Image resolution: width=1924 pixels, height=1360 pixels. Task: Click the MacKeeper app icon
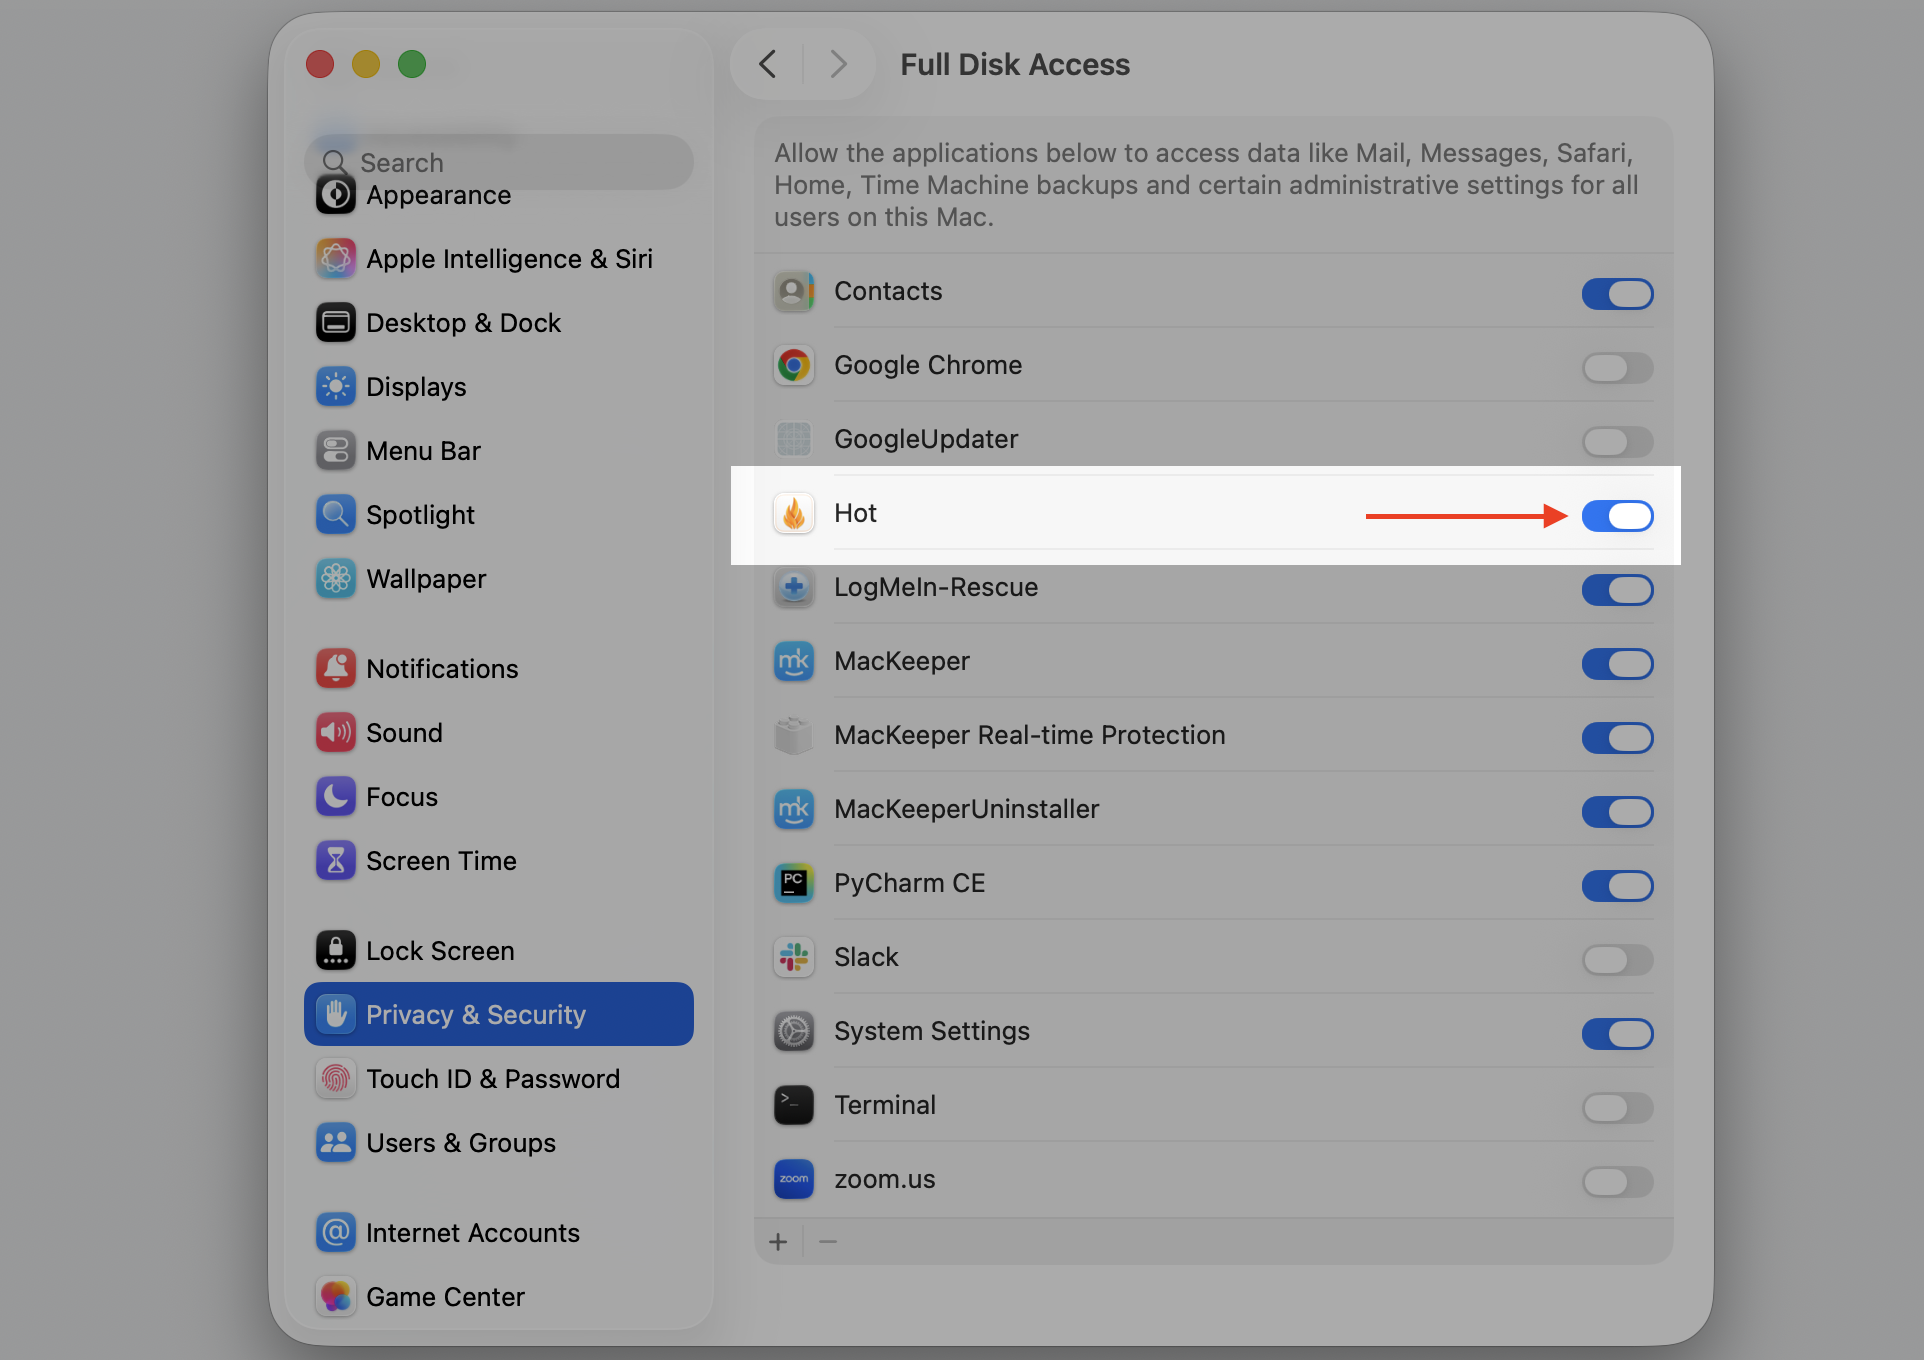tap(794, 662)
